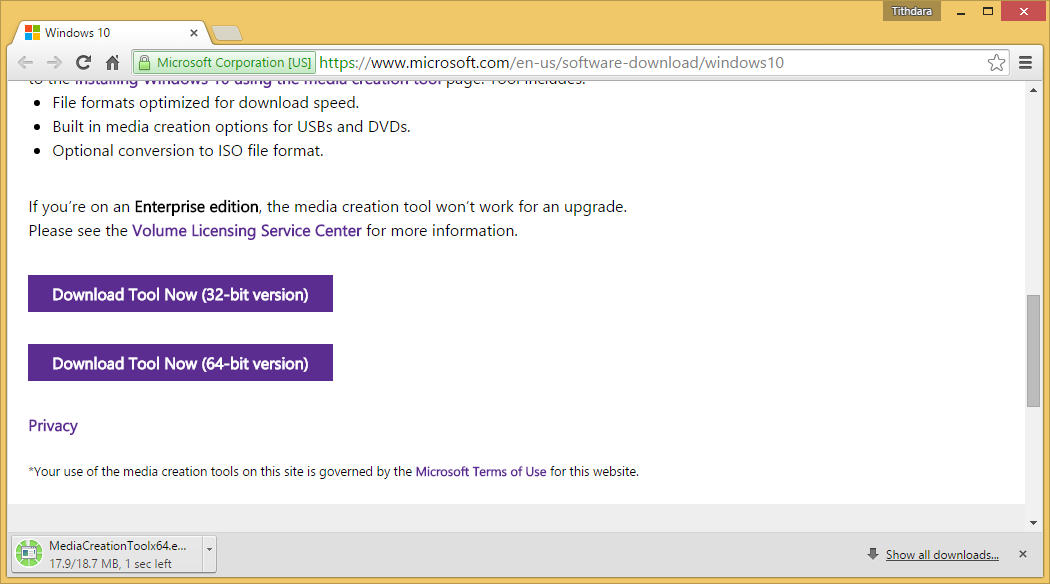
Task: Open the Privacy link
Action: click(x=53, y=426)
